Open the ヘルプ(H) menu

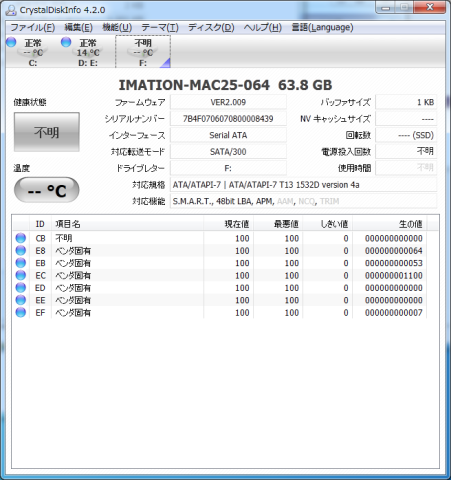pyautogui.click(x=263, y=27)
